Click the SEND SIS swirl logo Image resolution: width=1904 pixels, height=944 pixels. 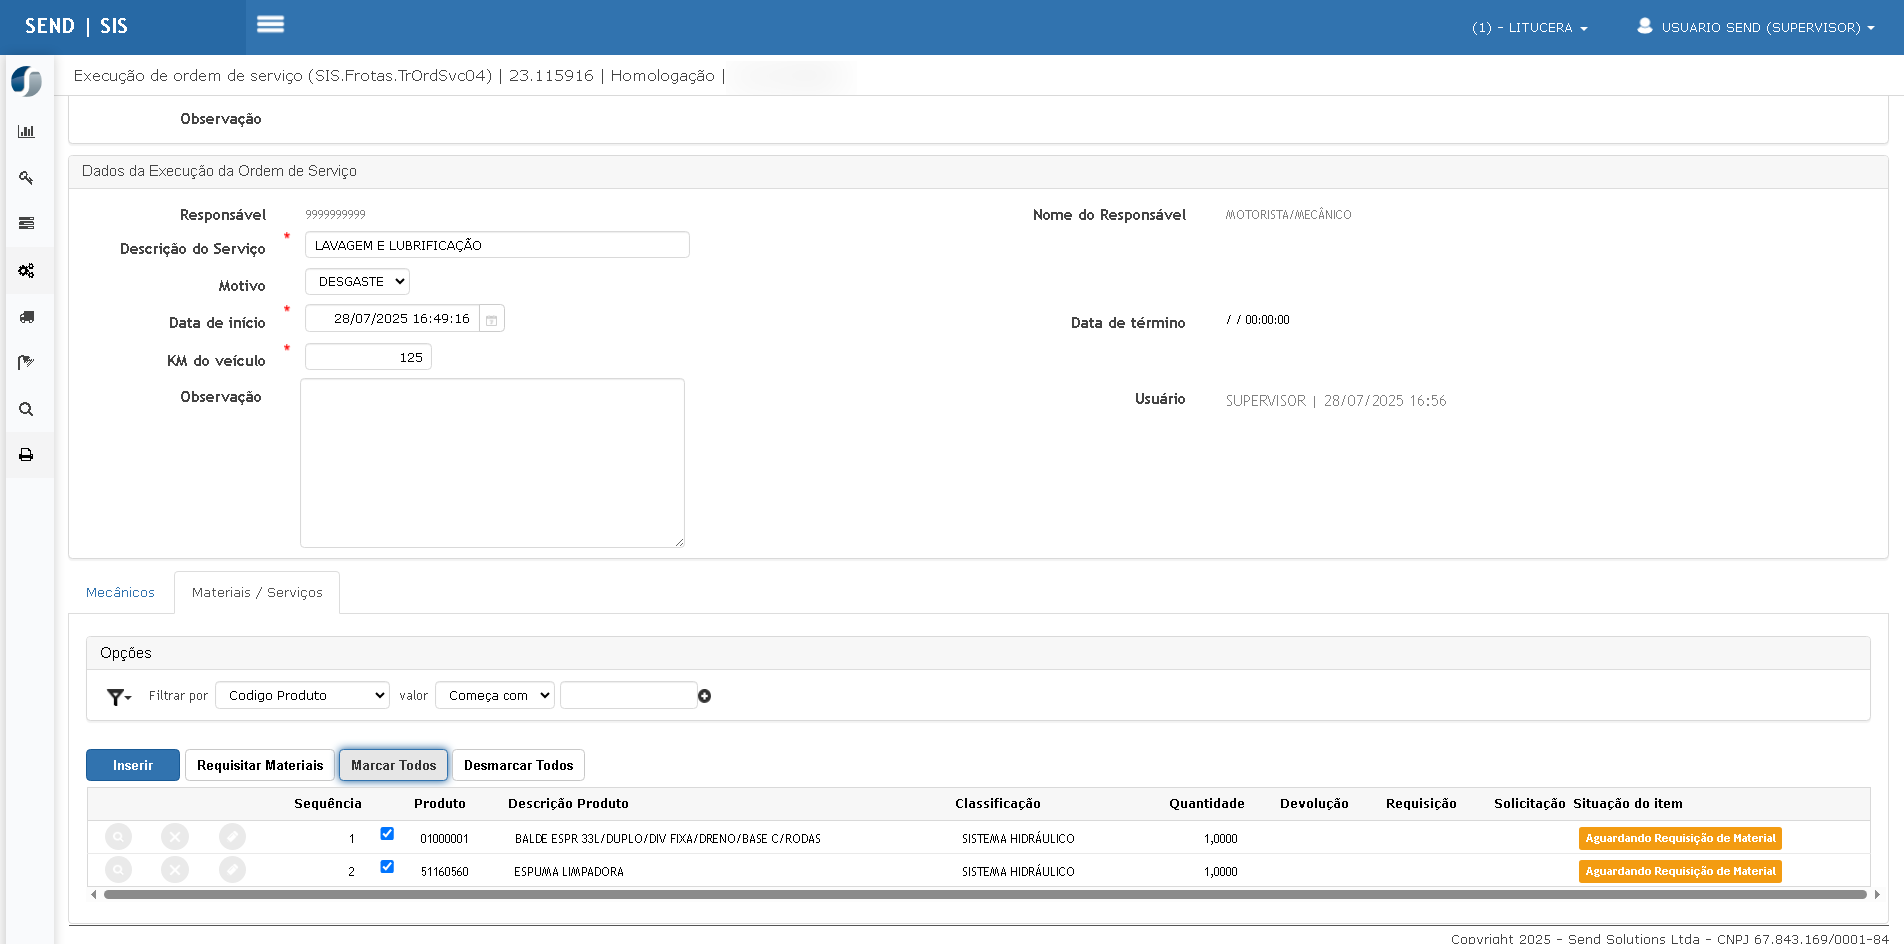coord(26,81)
